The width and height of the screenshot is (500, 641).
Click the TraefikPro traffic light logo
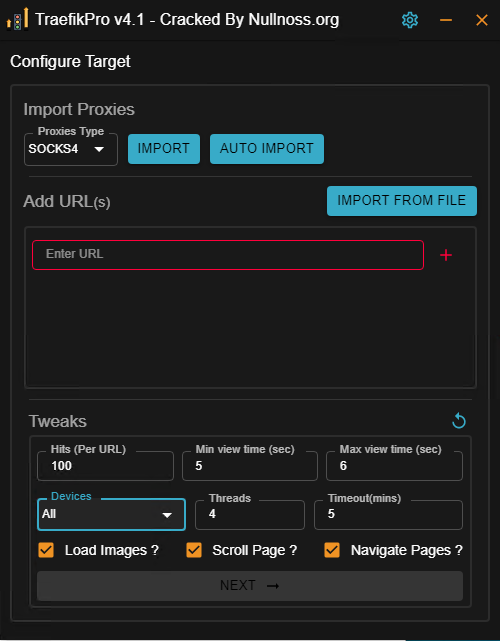[17, 19]
